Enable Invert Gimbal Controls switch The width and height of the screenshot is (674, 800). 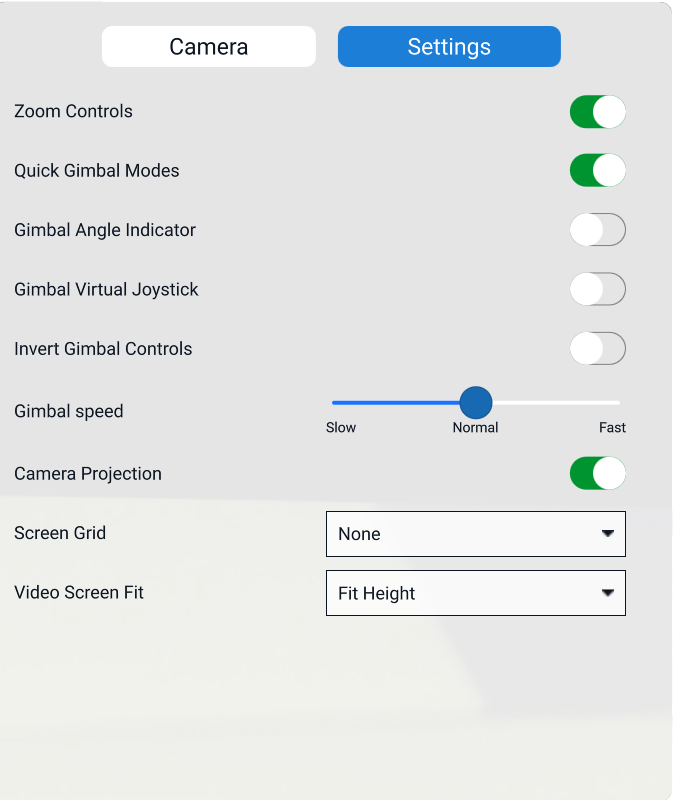point(598,349)
